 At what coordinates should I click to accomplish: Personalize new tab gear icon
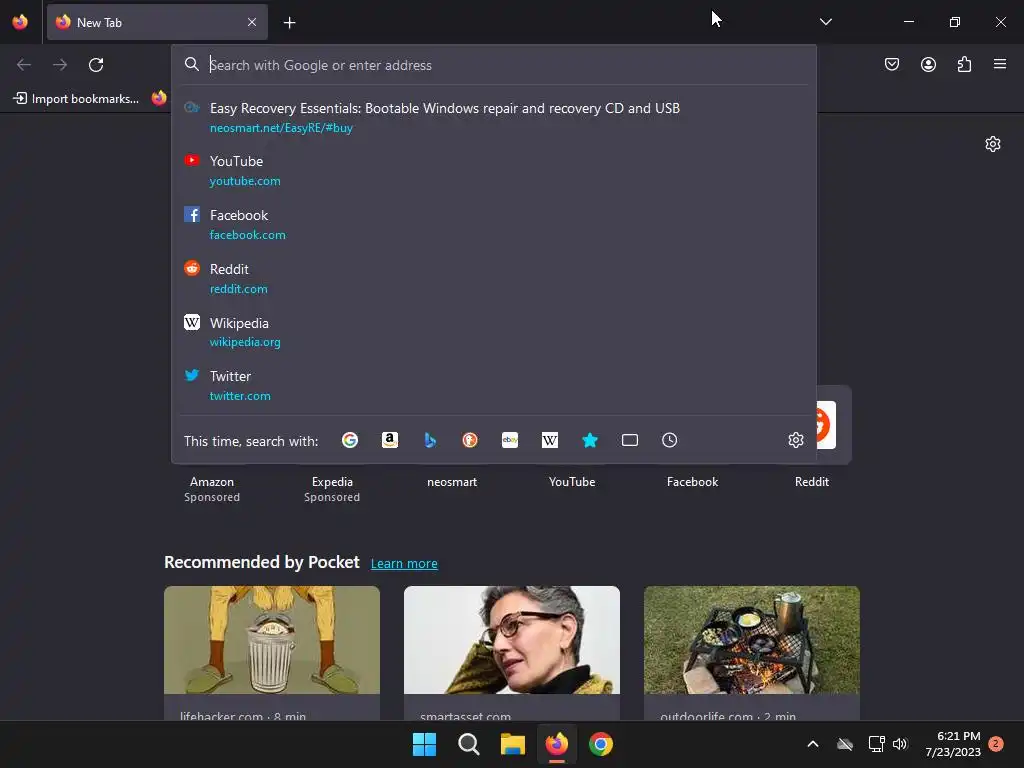(993, 144)
